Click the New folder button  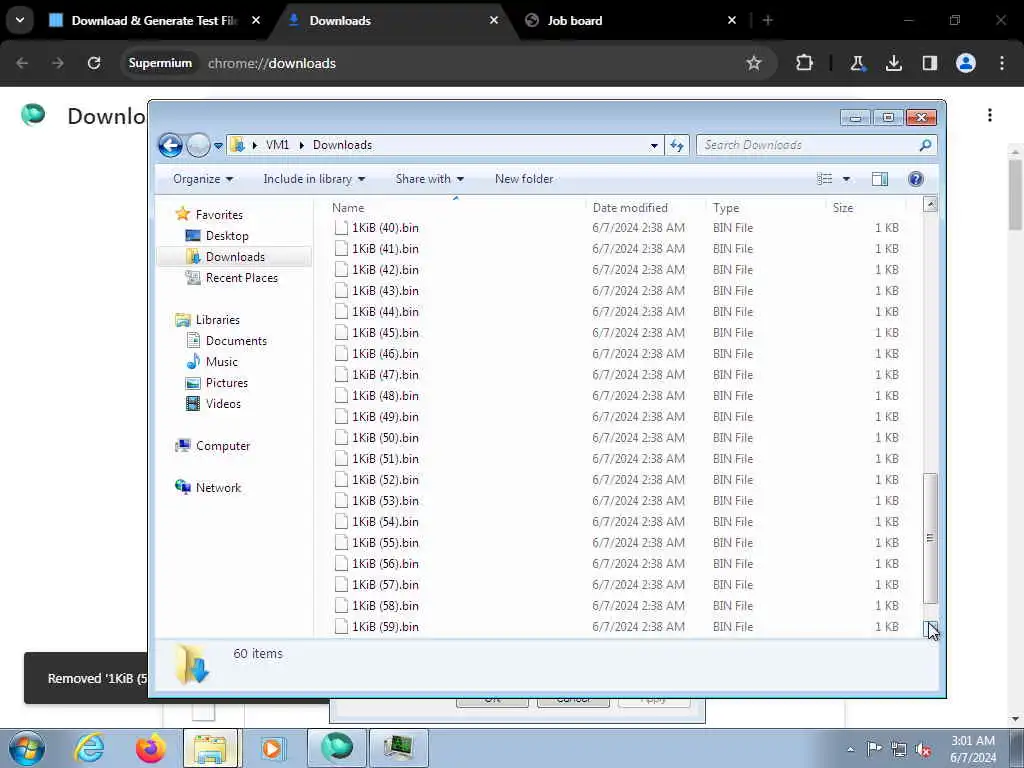(x=524, y=179)
